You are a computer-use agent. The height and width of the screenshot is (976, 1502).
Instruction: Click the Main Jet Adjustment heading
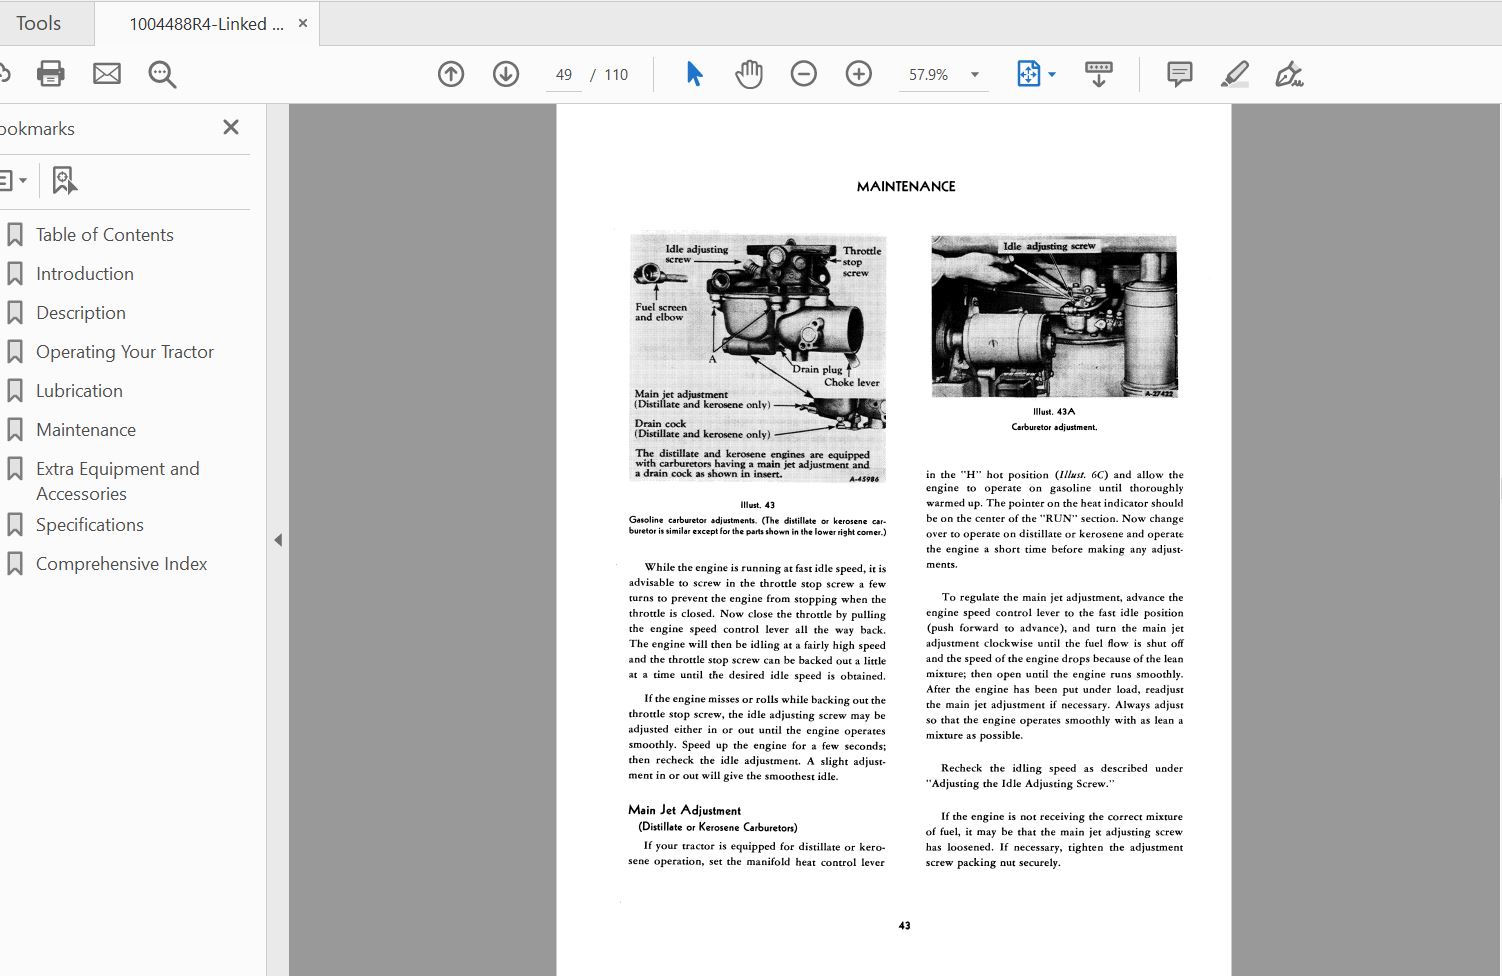point(685,810)
